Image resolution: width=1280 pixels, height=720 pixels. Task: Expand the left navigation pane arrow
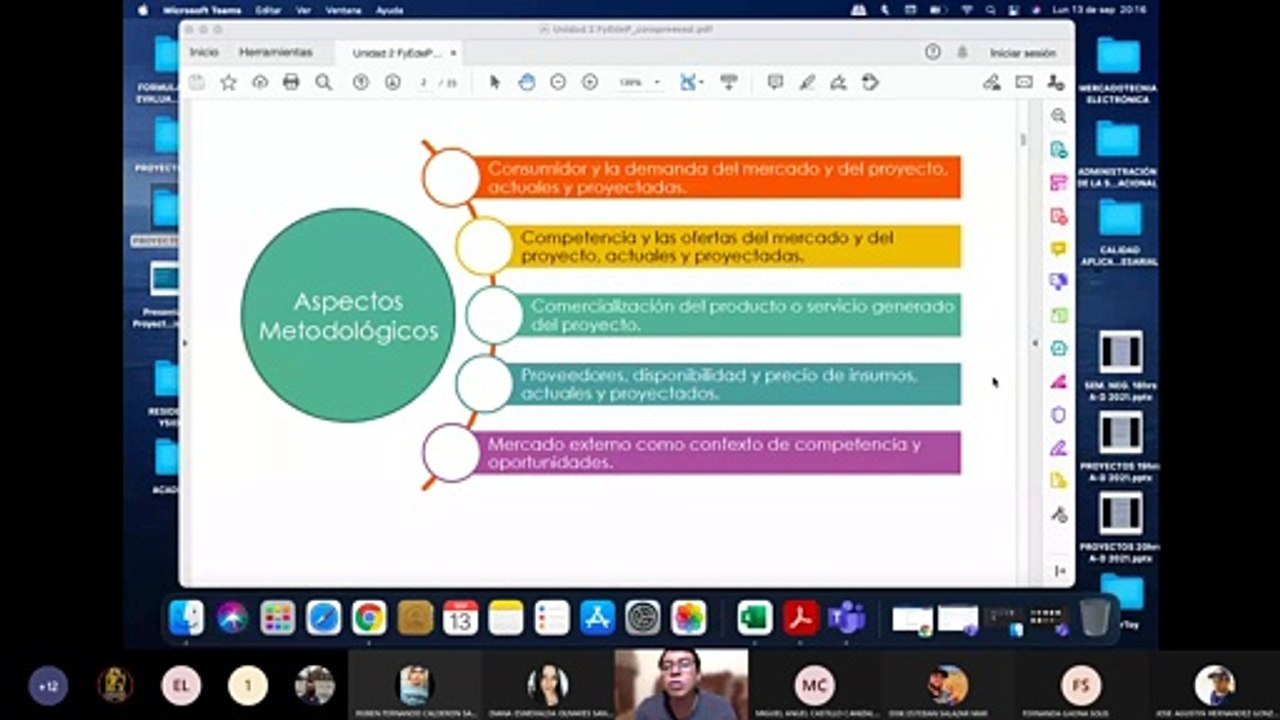(x=184, y=343)
